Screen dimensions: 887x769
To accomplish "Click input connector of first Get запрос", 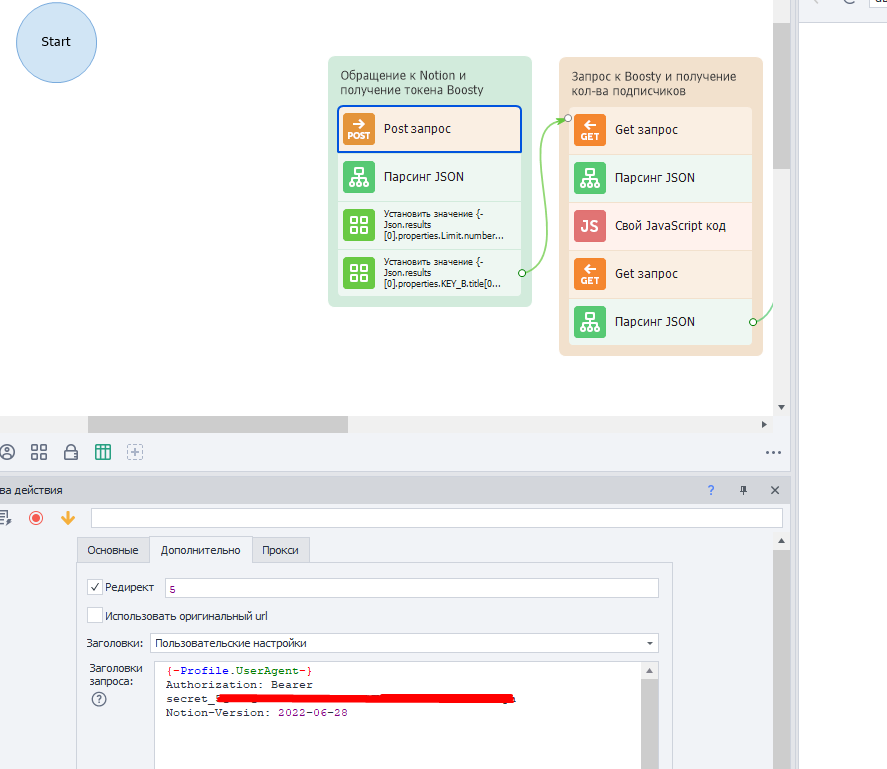I will click(568, 118).
